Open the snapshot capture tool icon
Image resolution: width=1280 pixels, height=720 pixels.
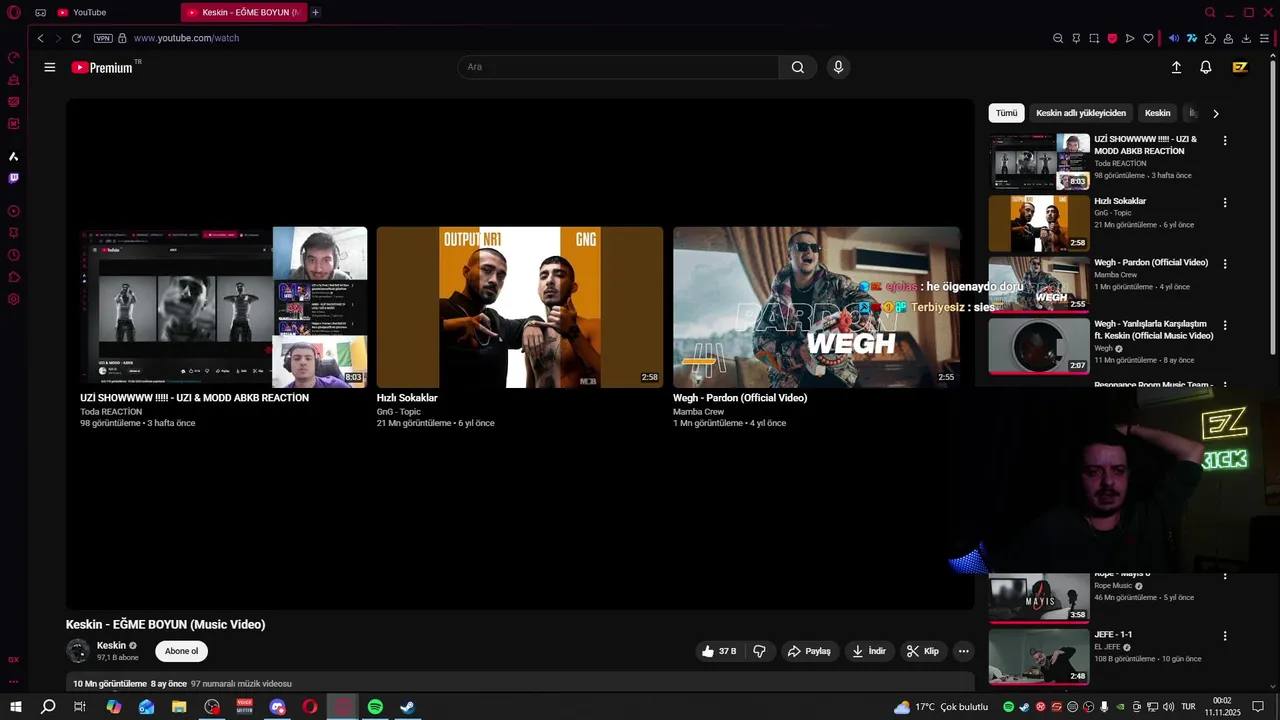pyautogui.click(x=1094, y=38)
